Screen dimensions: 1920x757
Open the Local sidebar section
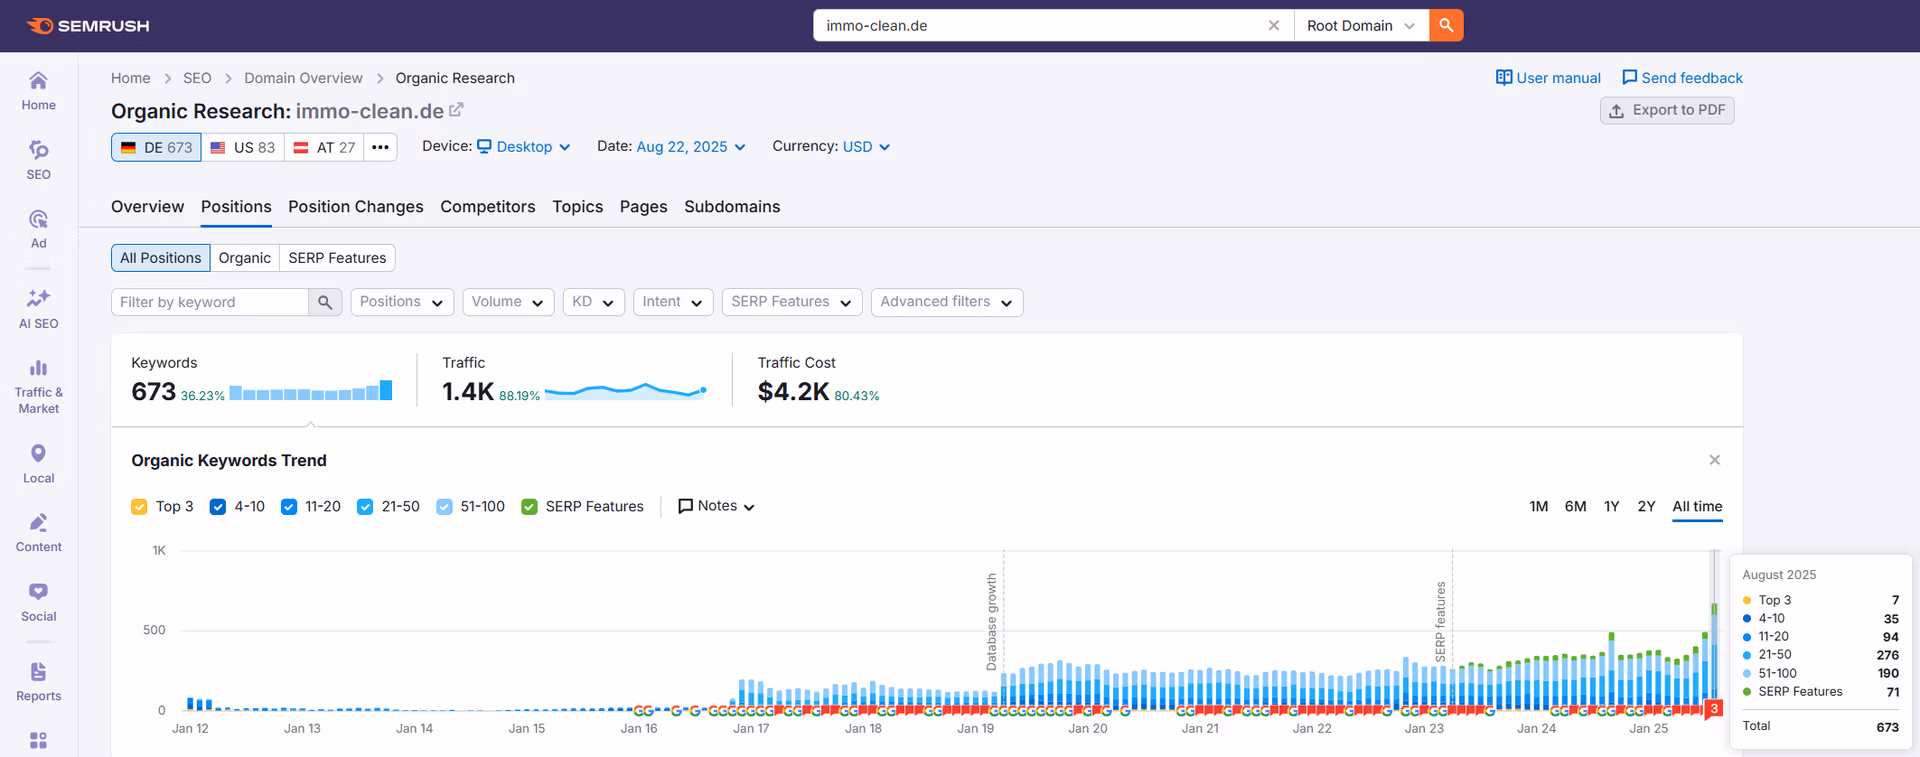click(x=38, y=464)
